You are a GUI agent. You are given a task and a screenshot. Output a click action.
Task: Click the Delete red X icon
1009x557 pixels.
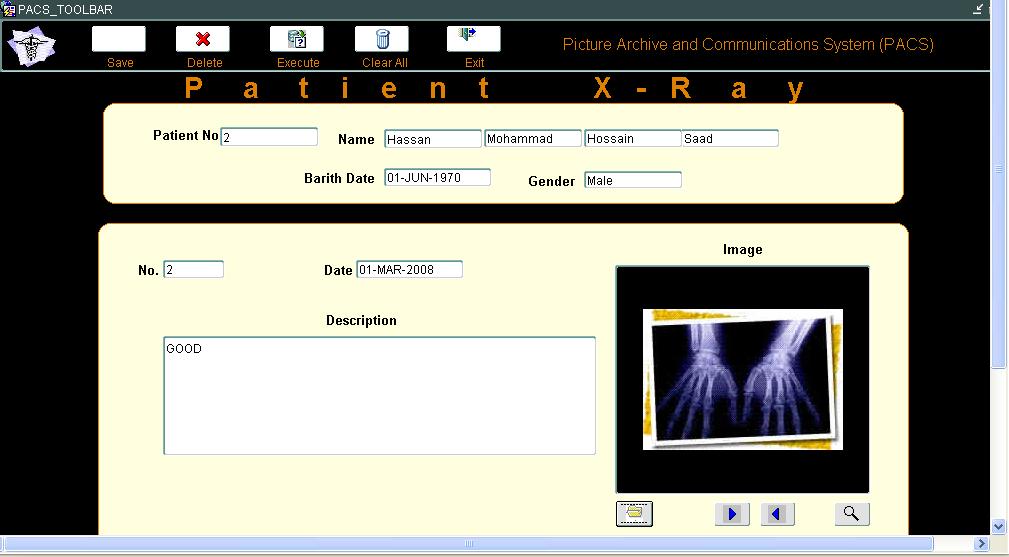point(203,39)
